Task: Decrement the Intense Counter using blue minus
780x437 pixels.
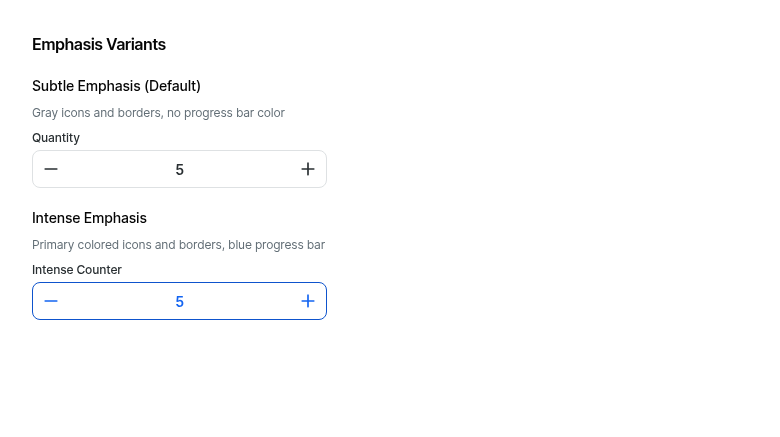Action: (x=51, y=301)
